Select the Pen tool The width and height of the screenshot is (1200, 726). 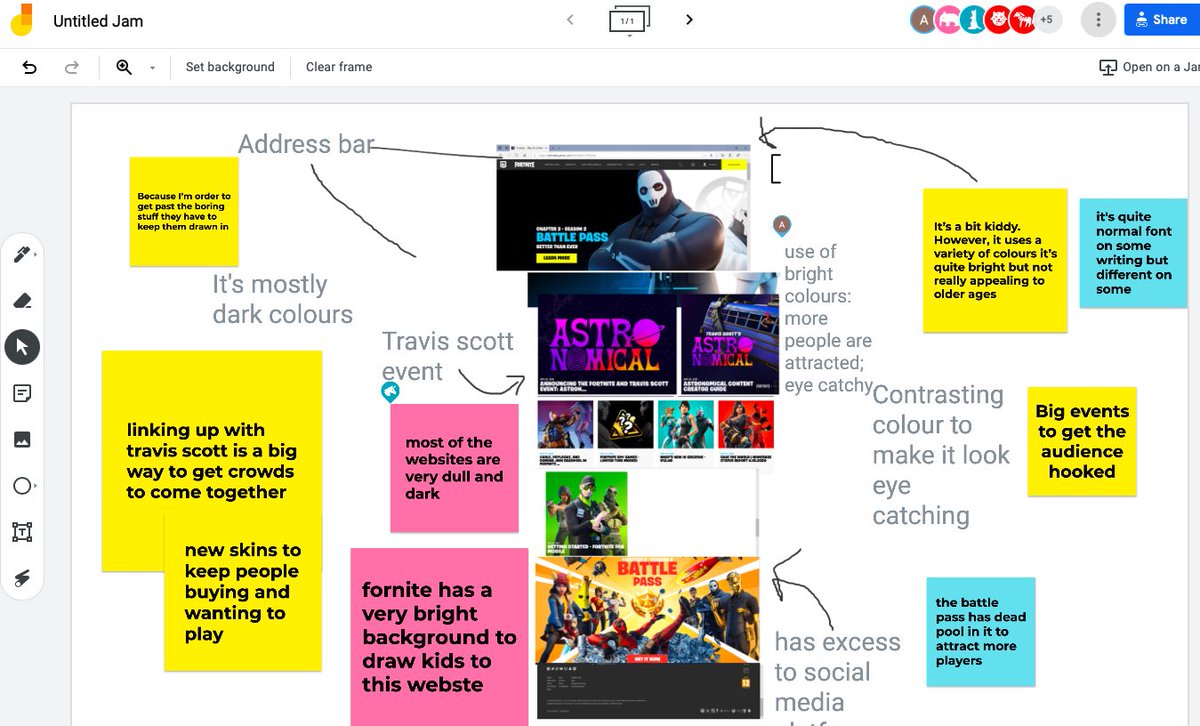[23, 255]
